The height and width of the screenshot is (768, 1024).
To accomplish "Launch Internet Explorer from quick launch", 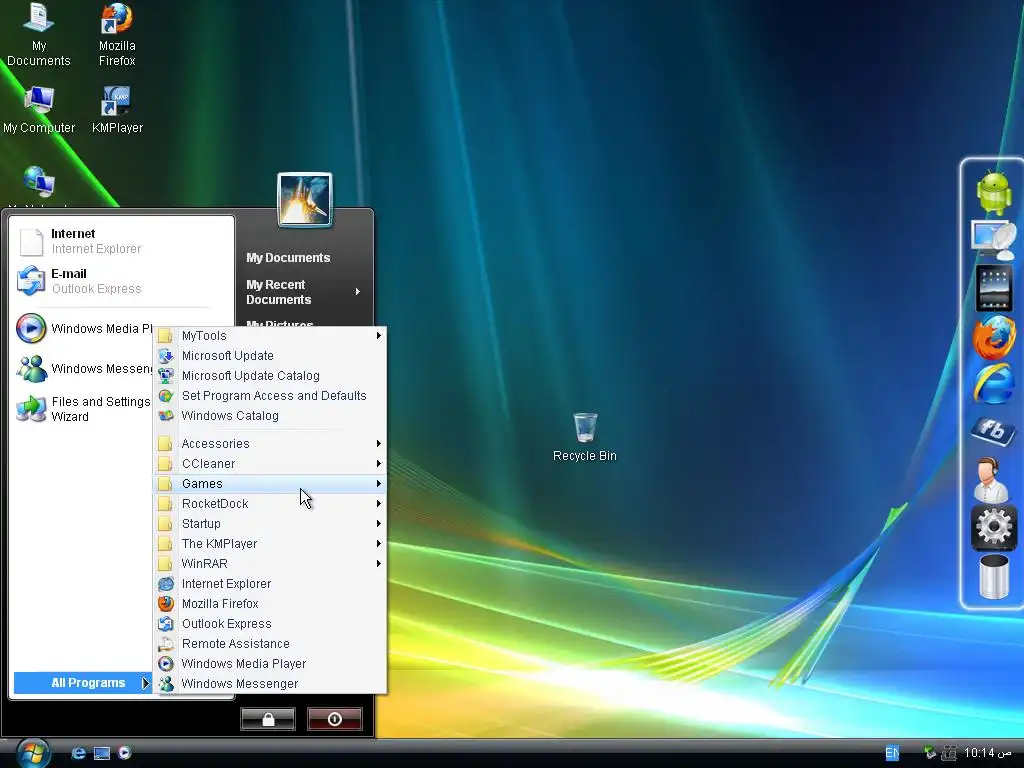I will [78, 753].
